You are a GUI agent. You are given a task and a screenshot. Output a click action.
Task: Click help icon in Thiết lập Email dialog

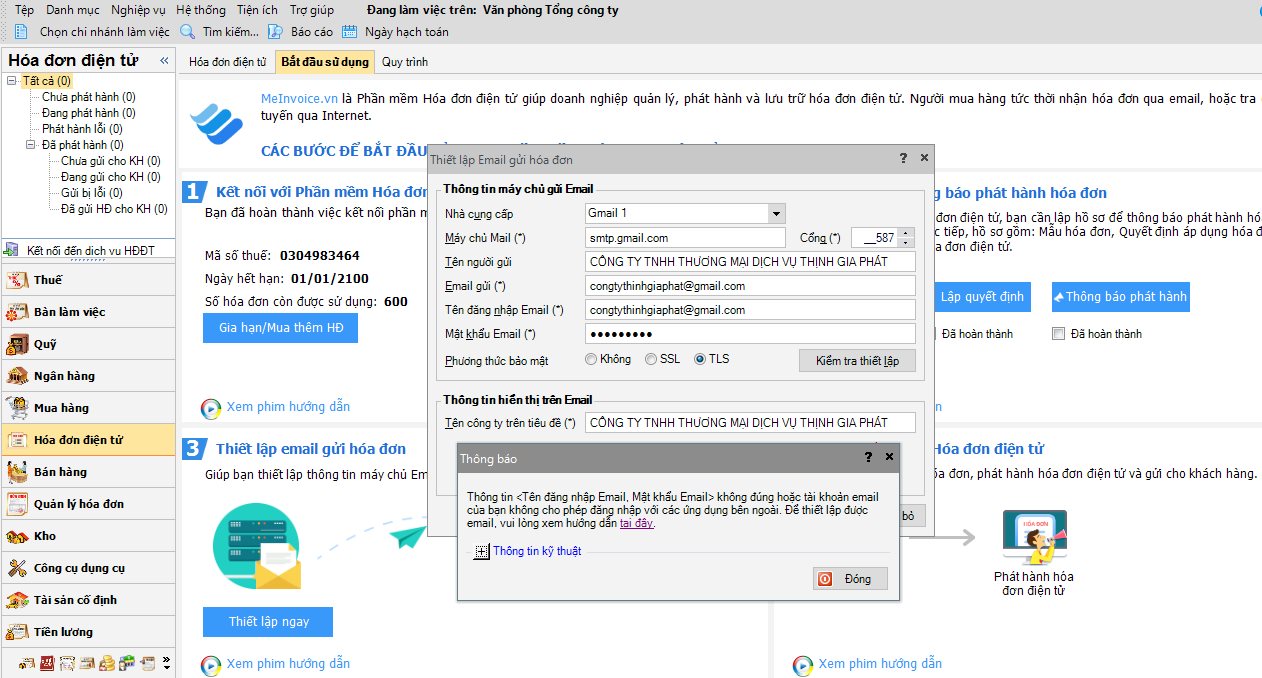[903, 158]
